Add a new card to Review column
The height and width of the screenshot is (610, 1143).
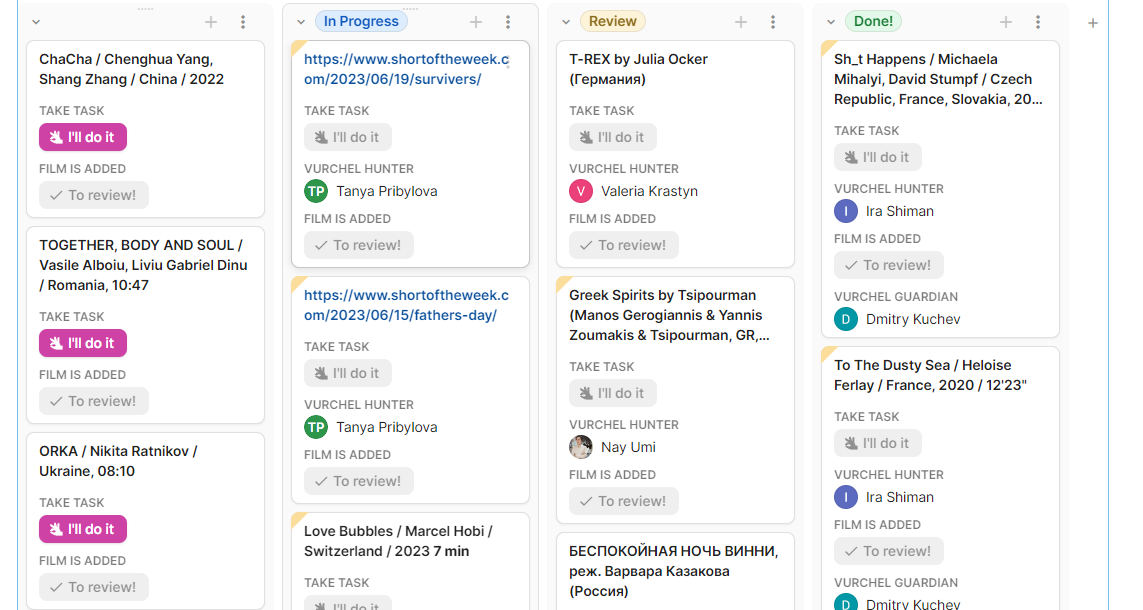(741, 22)
